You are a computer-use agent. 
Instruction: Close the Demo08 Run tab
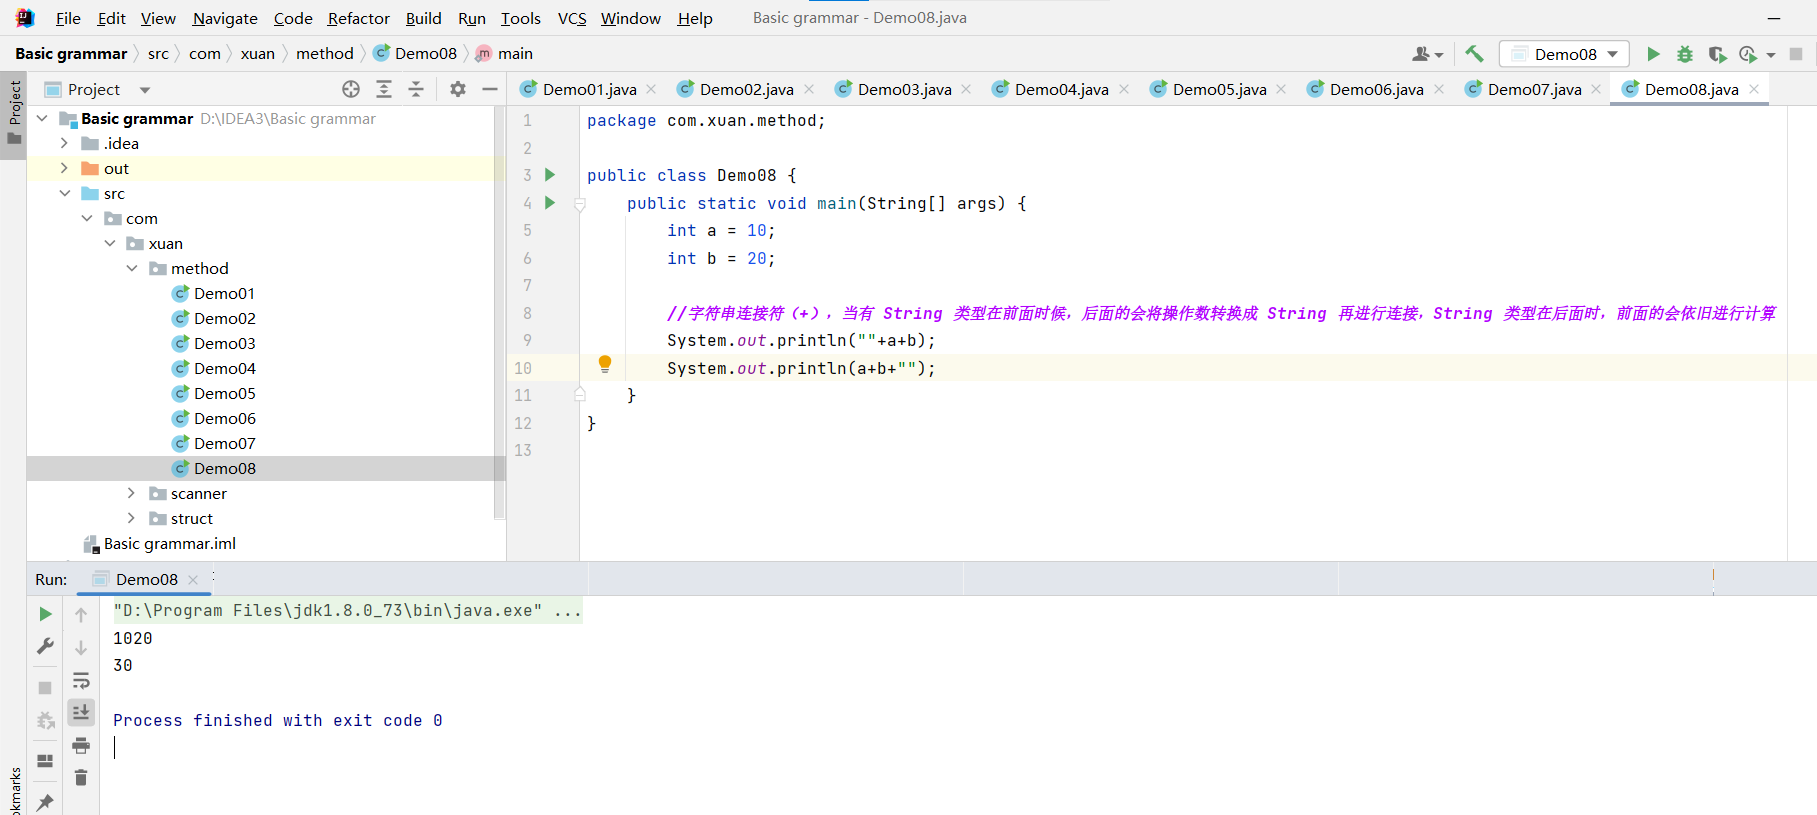point(193,580)
